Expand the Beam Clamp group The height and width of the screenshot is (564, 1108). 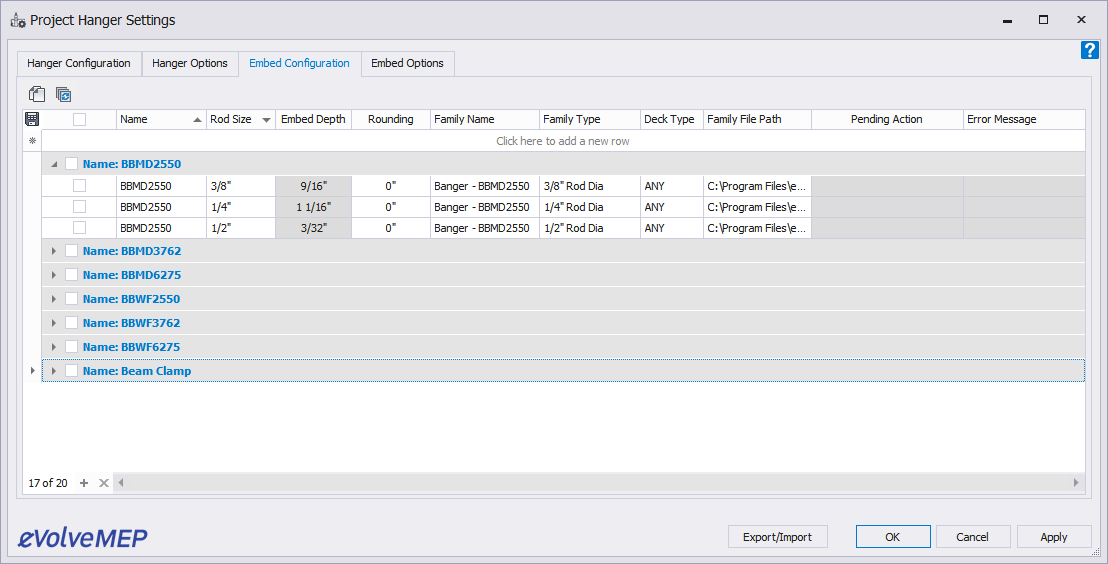click(x=54, y=371)
